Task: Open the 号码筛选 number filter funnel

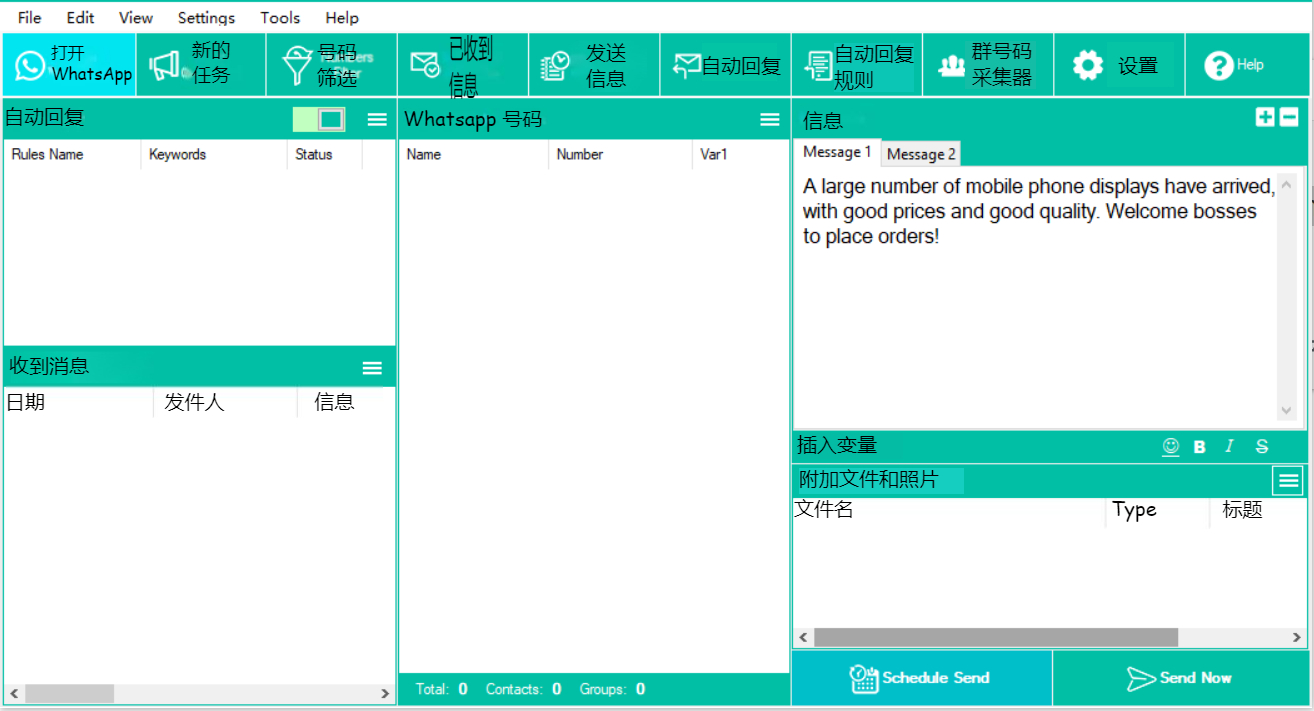Action: tap(332, 65)
